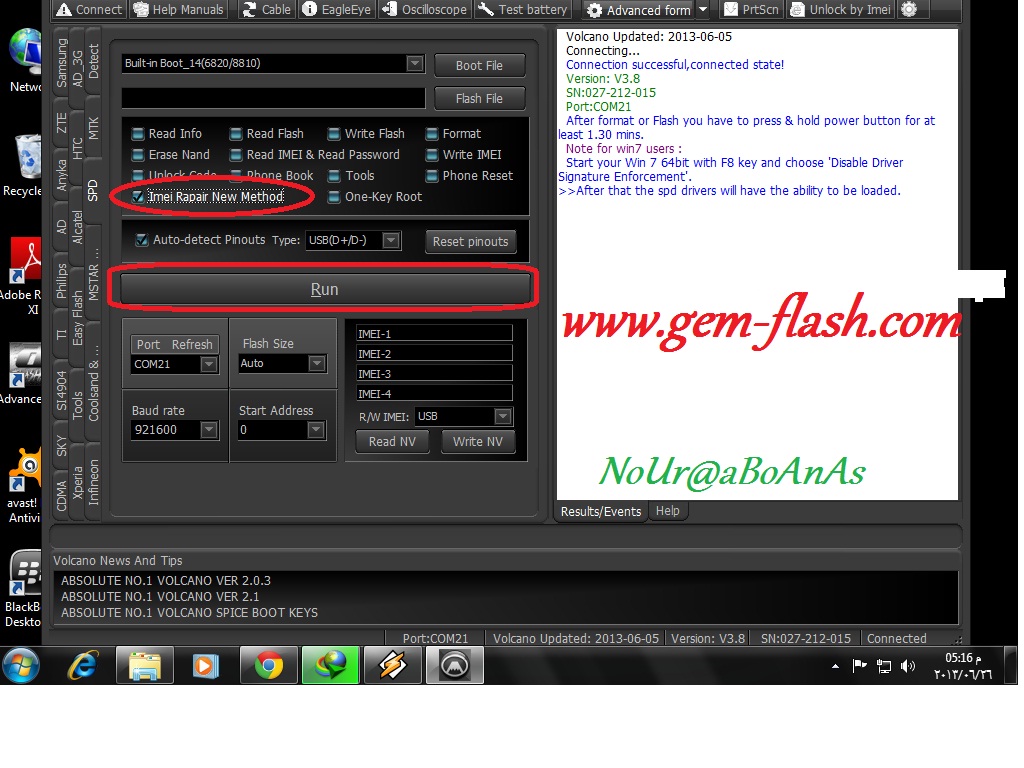This screenshot has width=1024, height=768.
Task: Open Windows Media Player from taskbar
Action: [x=206, y=665]
